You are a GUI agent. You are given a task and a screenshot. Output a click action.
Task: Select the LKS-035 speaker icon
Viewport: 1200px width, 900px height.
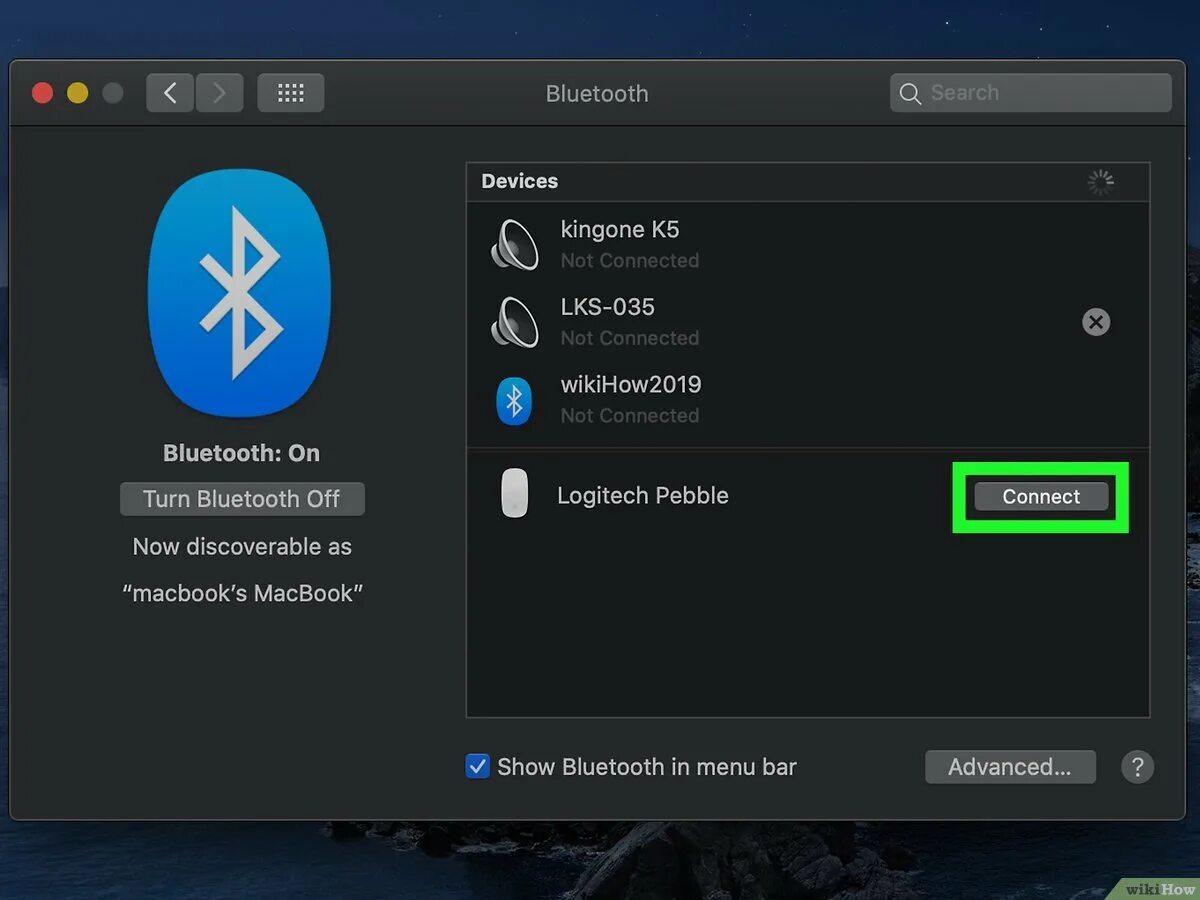point(515,322)
